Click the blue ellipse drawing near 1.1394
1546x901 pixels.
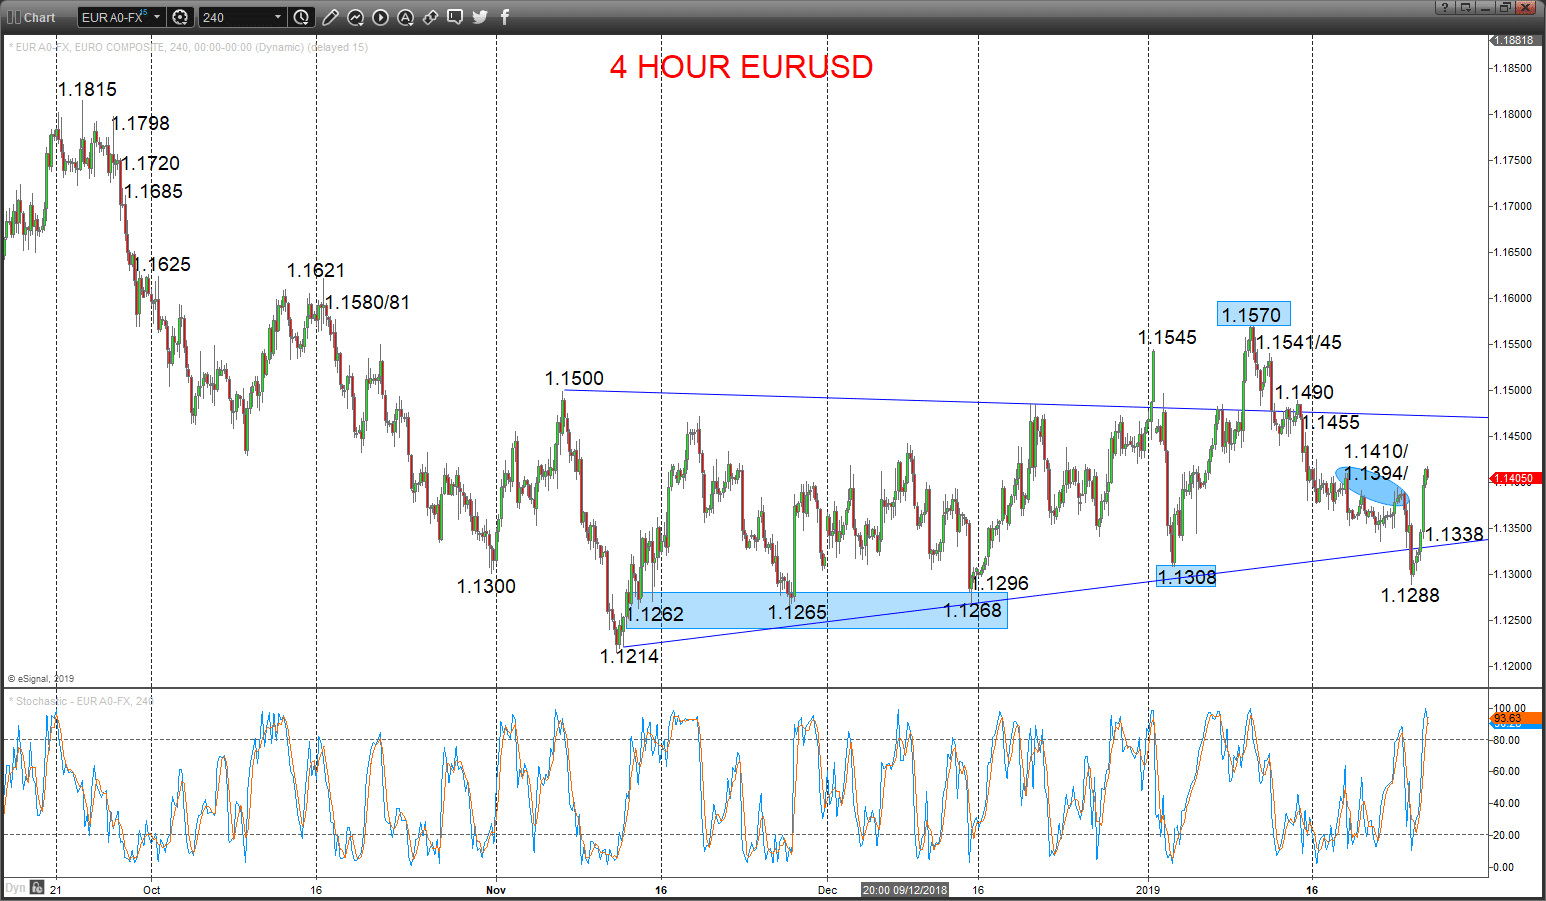(1372, 486)
